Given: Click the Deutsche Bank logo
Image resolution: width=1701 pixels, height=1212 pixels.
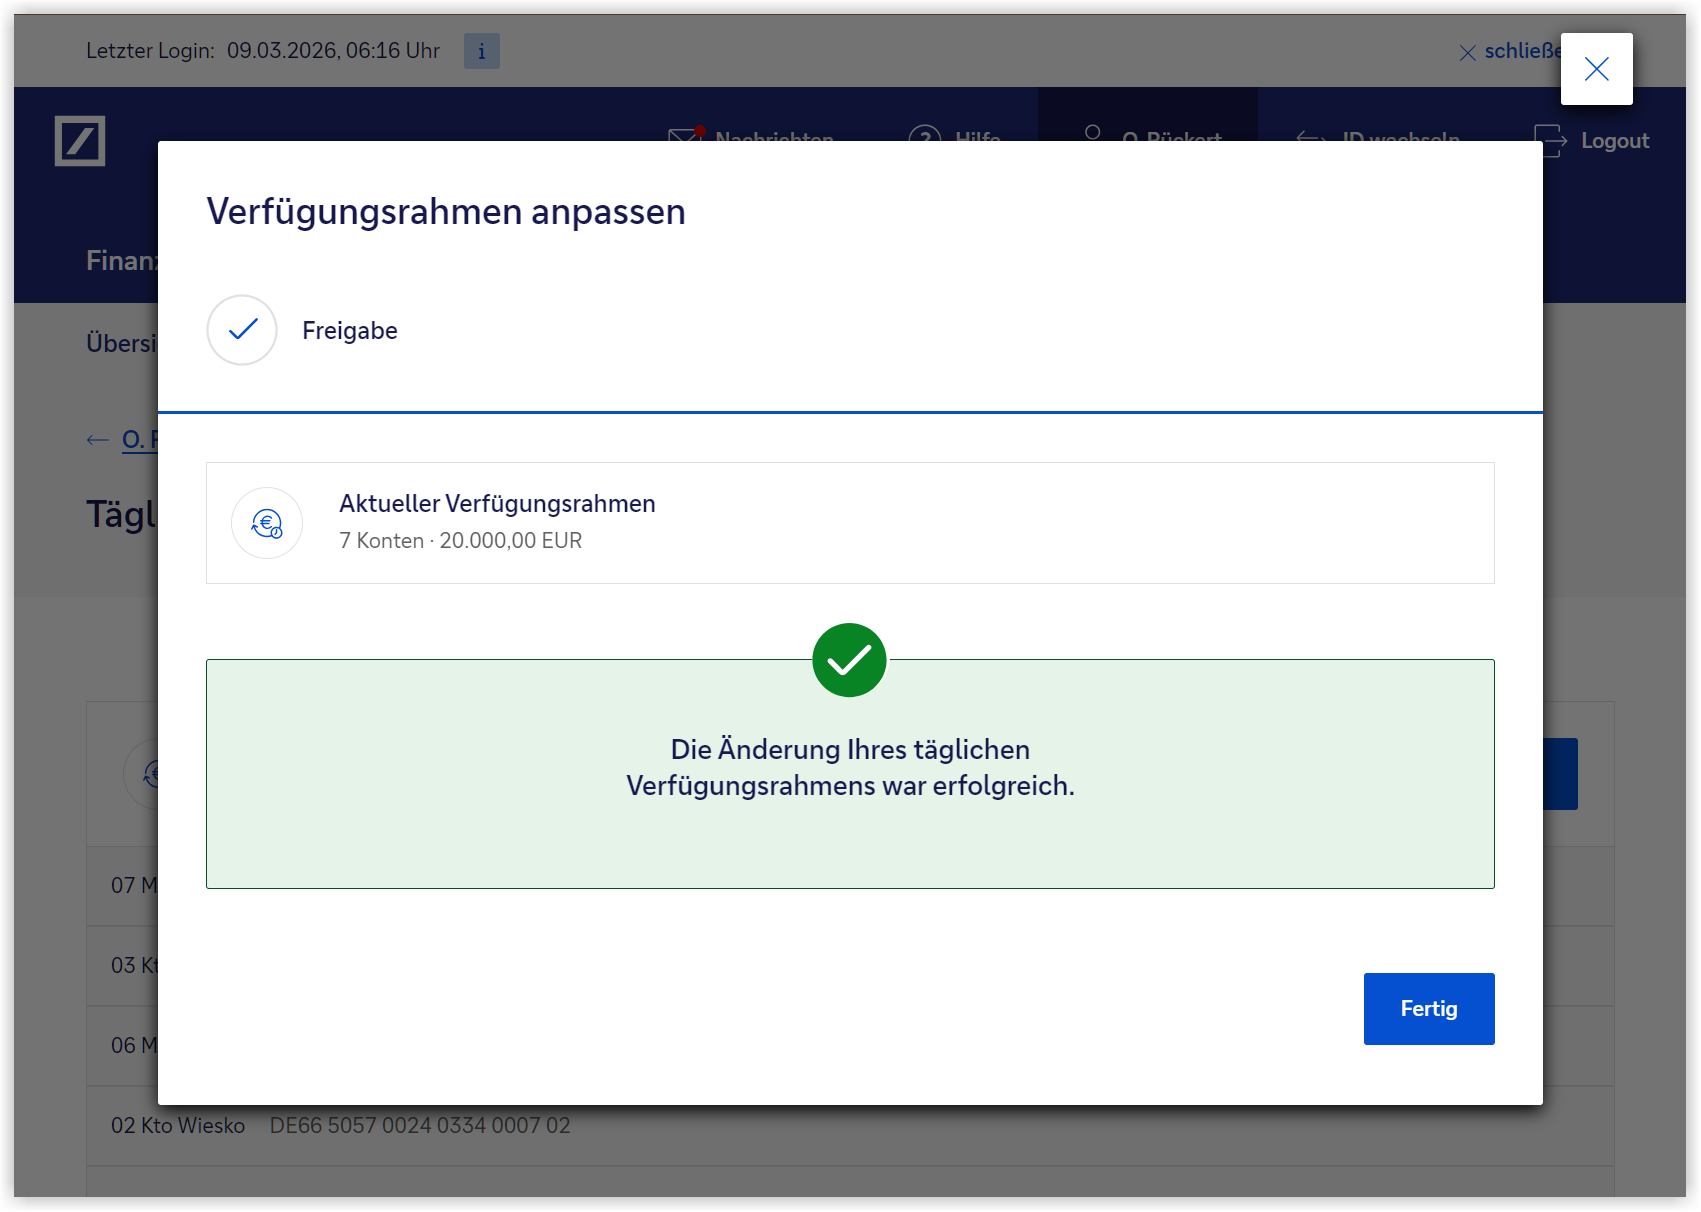Looking at the screenshot, I should tap(80, 141).
